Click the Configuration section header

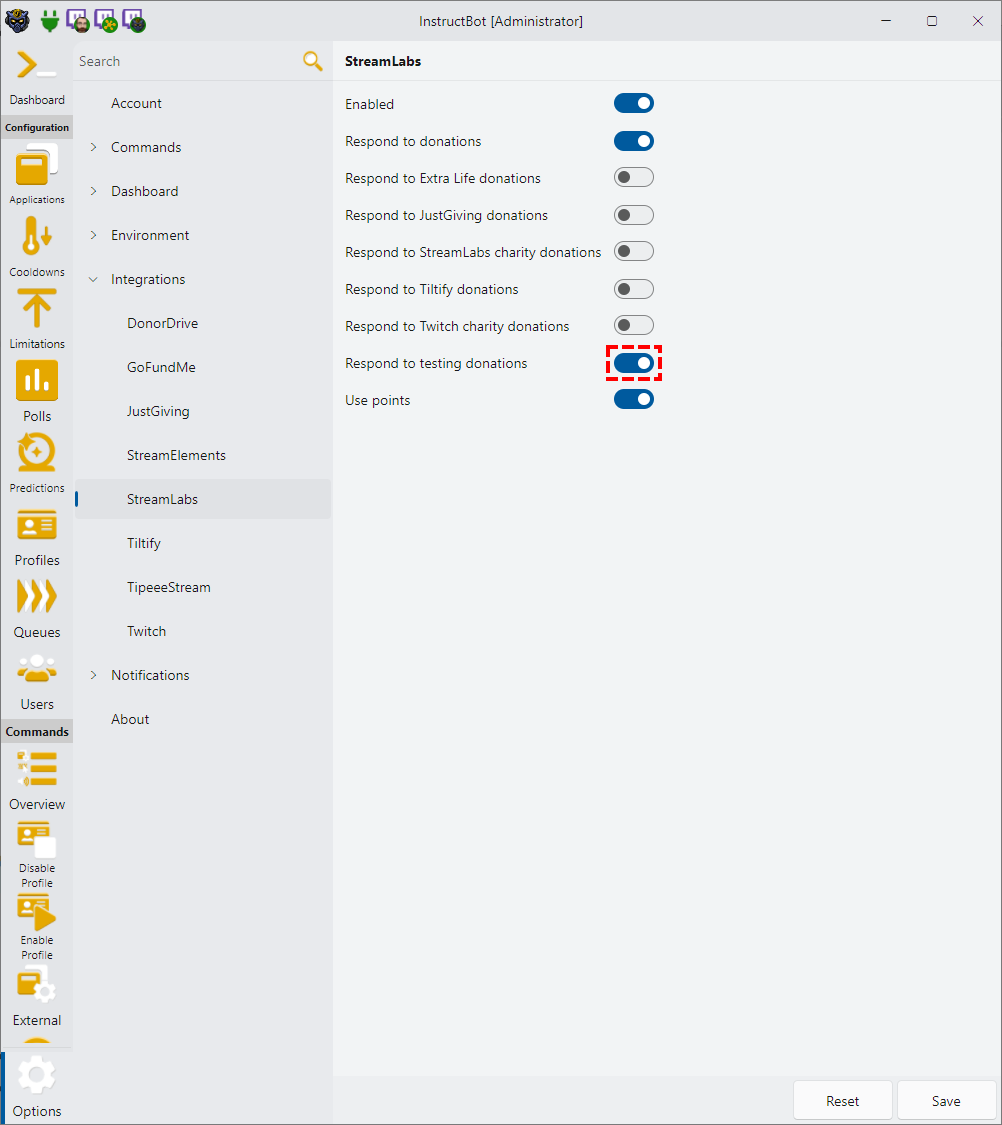(37, 127)
